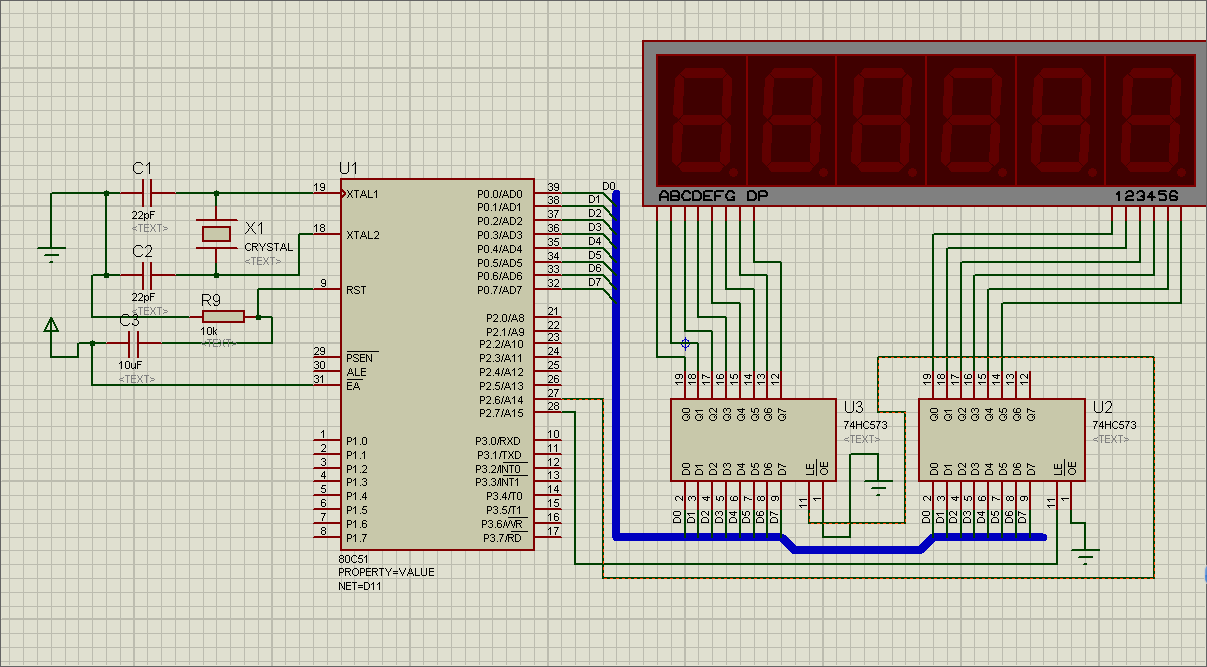Click the P1.0 pin label
1207x667 pixels.
click(x=357, y=441)
